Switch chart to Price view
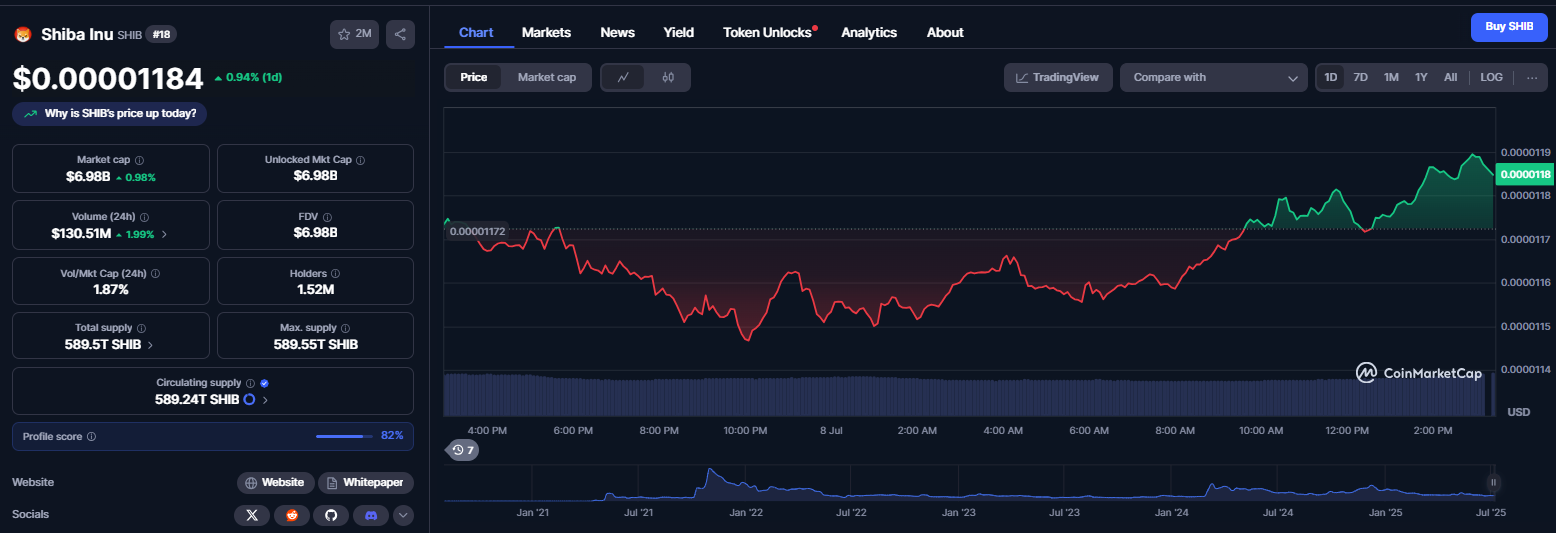Screen dimensions: 1556x533 point(474,77)
